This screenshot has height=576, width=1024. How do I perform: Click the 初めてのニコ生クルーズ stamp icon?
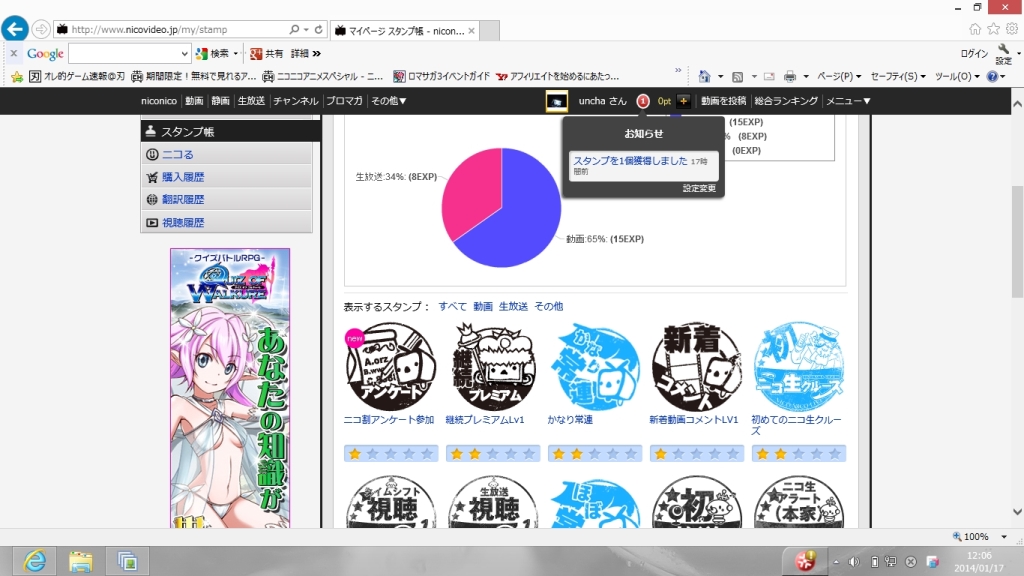[799, 367]
